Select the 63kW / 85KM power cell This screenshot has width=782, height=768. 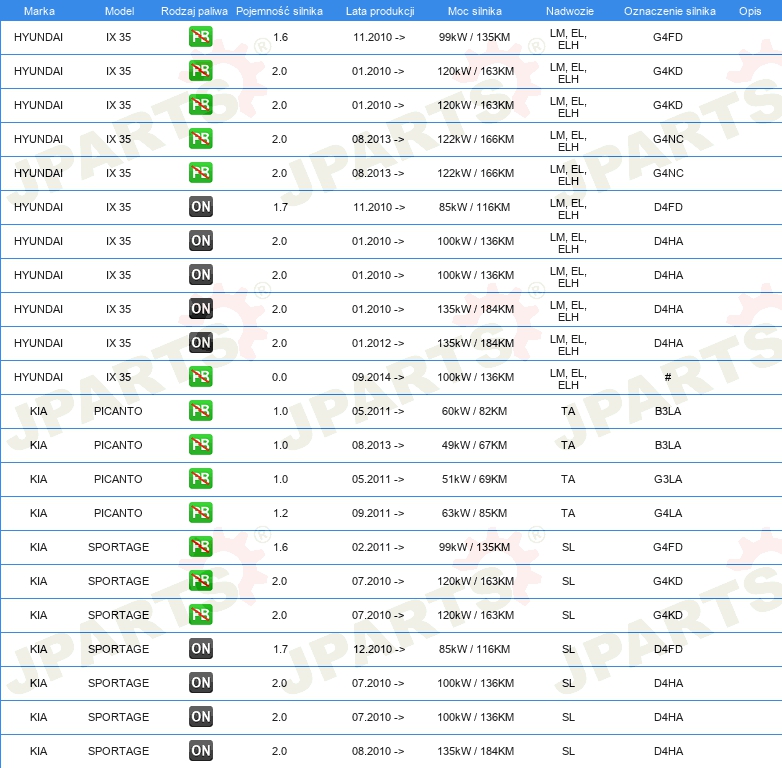click(x=474, y=513)
